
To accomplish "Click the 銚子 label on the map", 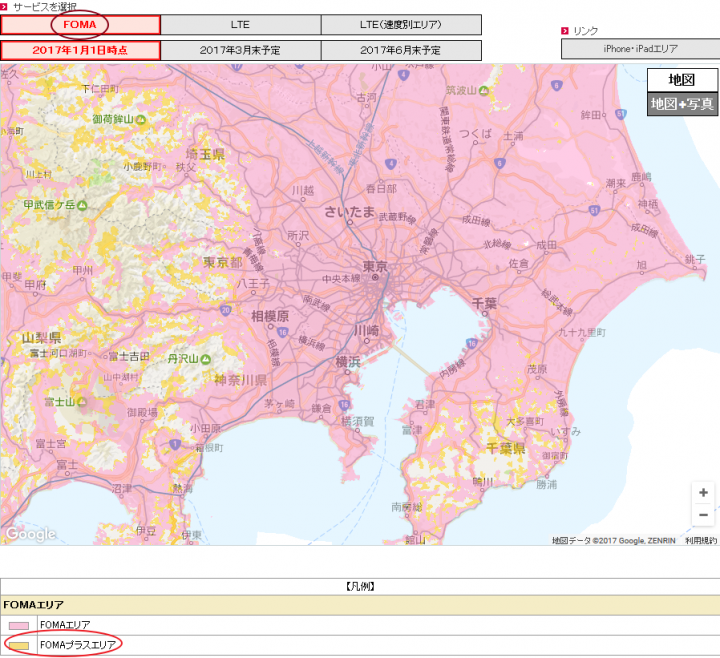I will pyautogui.click(x=695, y=259).
